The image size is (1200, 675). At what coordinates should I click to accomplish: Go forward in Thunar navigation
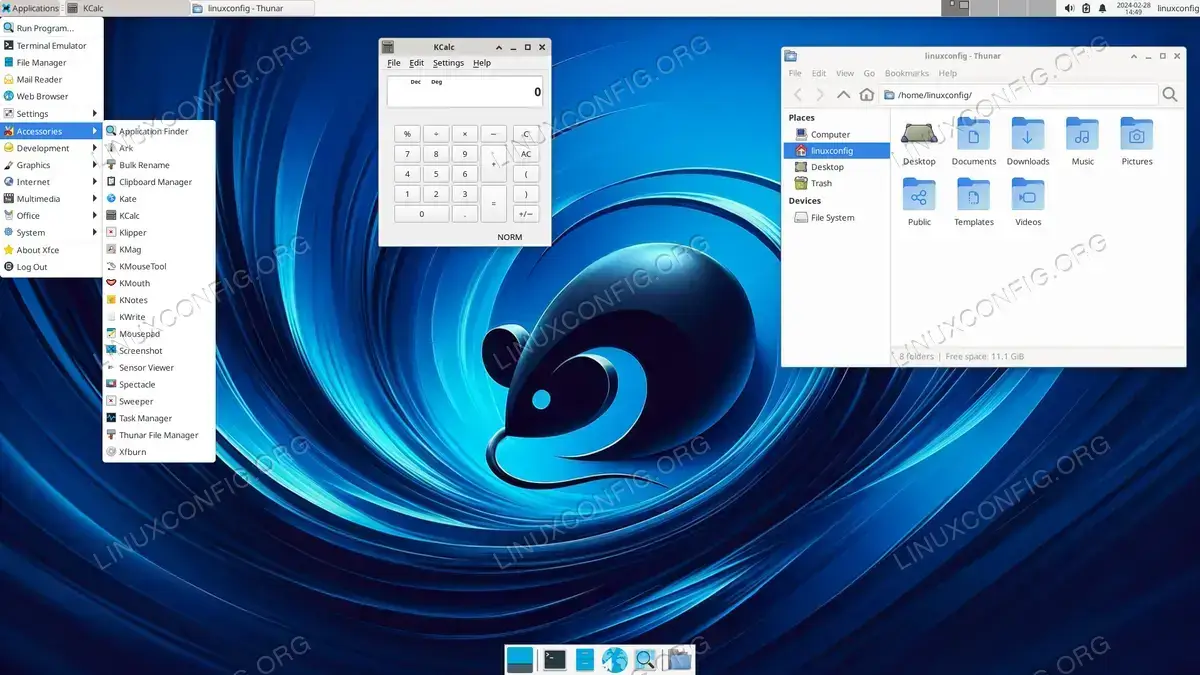point(820,94)
